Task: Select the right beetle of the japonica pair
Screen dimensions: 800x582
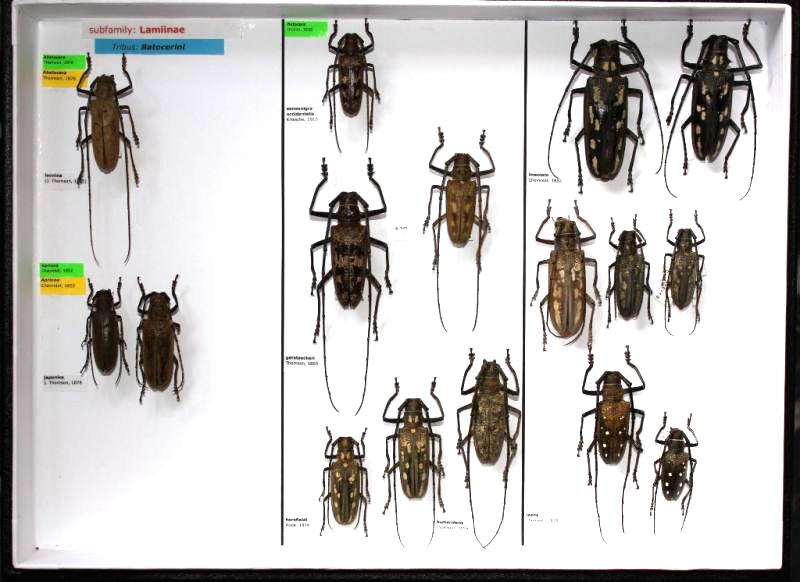Action: [x=158, y=342]
